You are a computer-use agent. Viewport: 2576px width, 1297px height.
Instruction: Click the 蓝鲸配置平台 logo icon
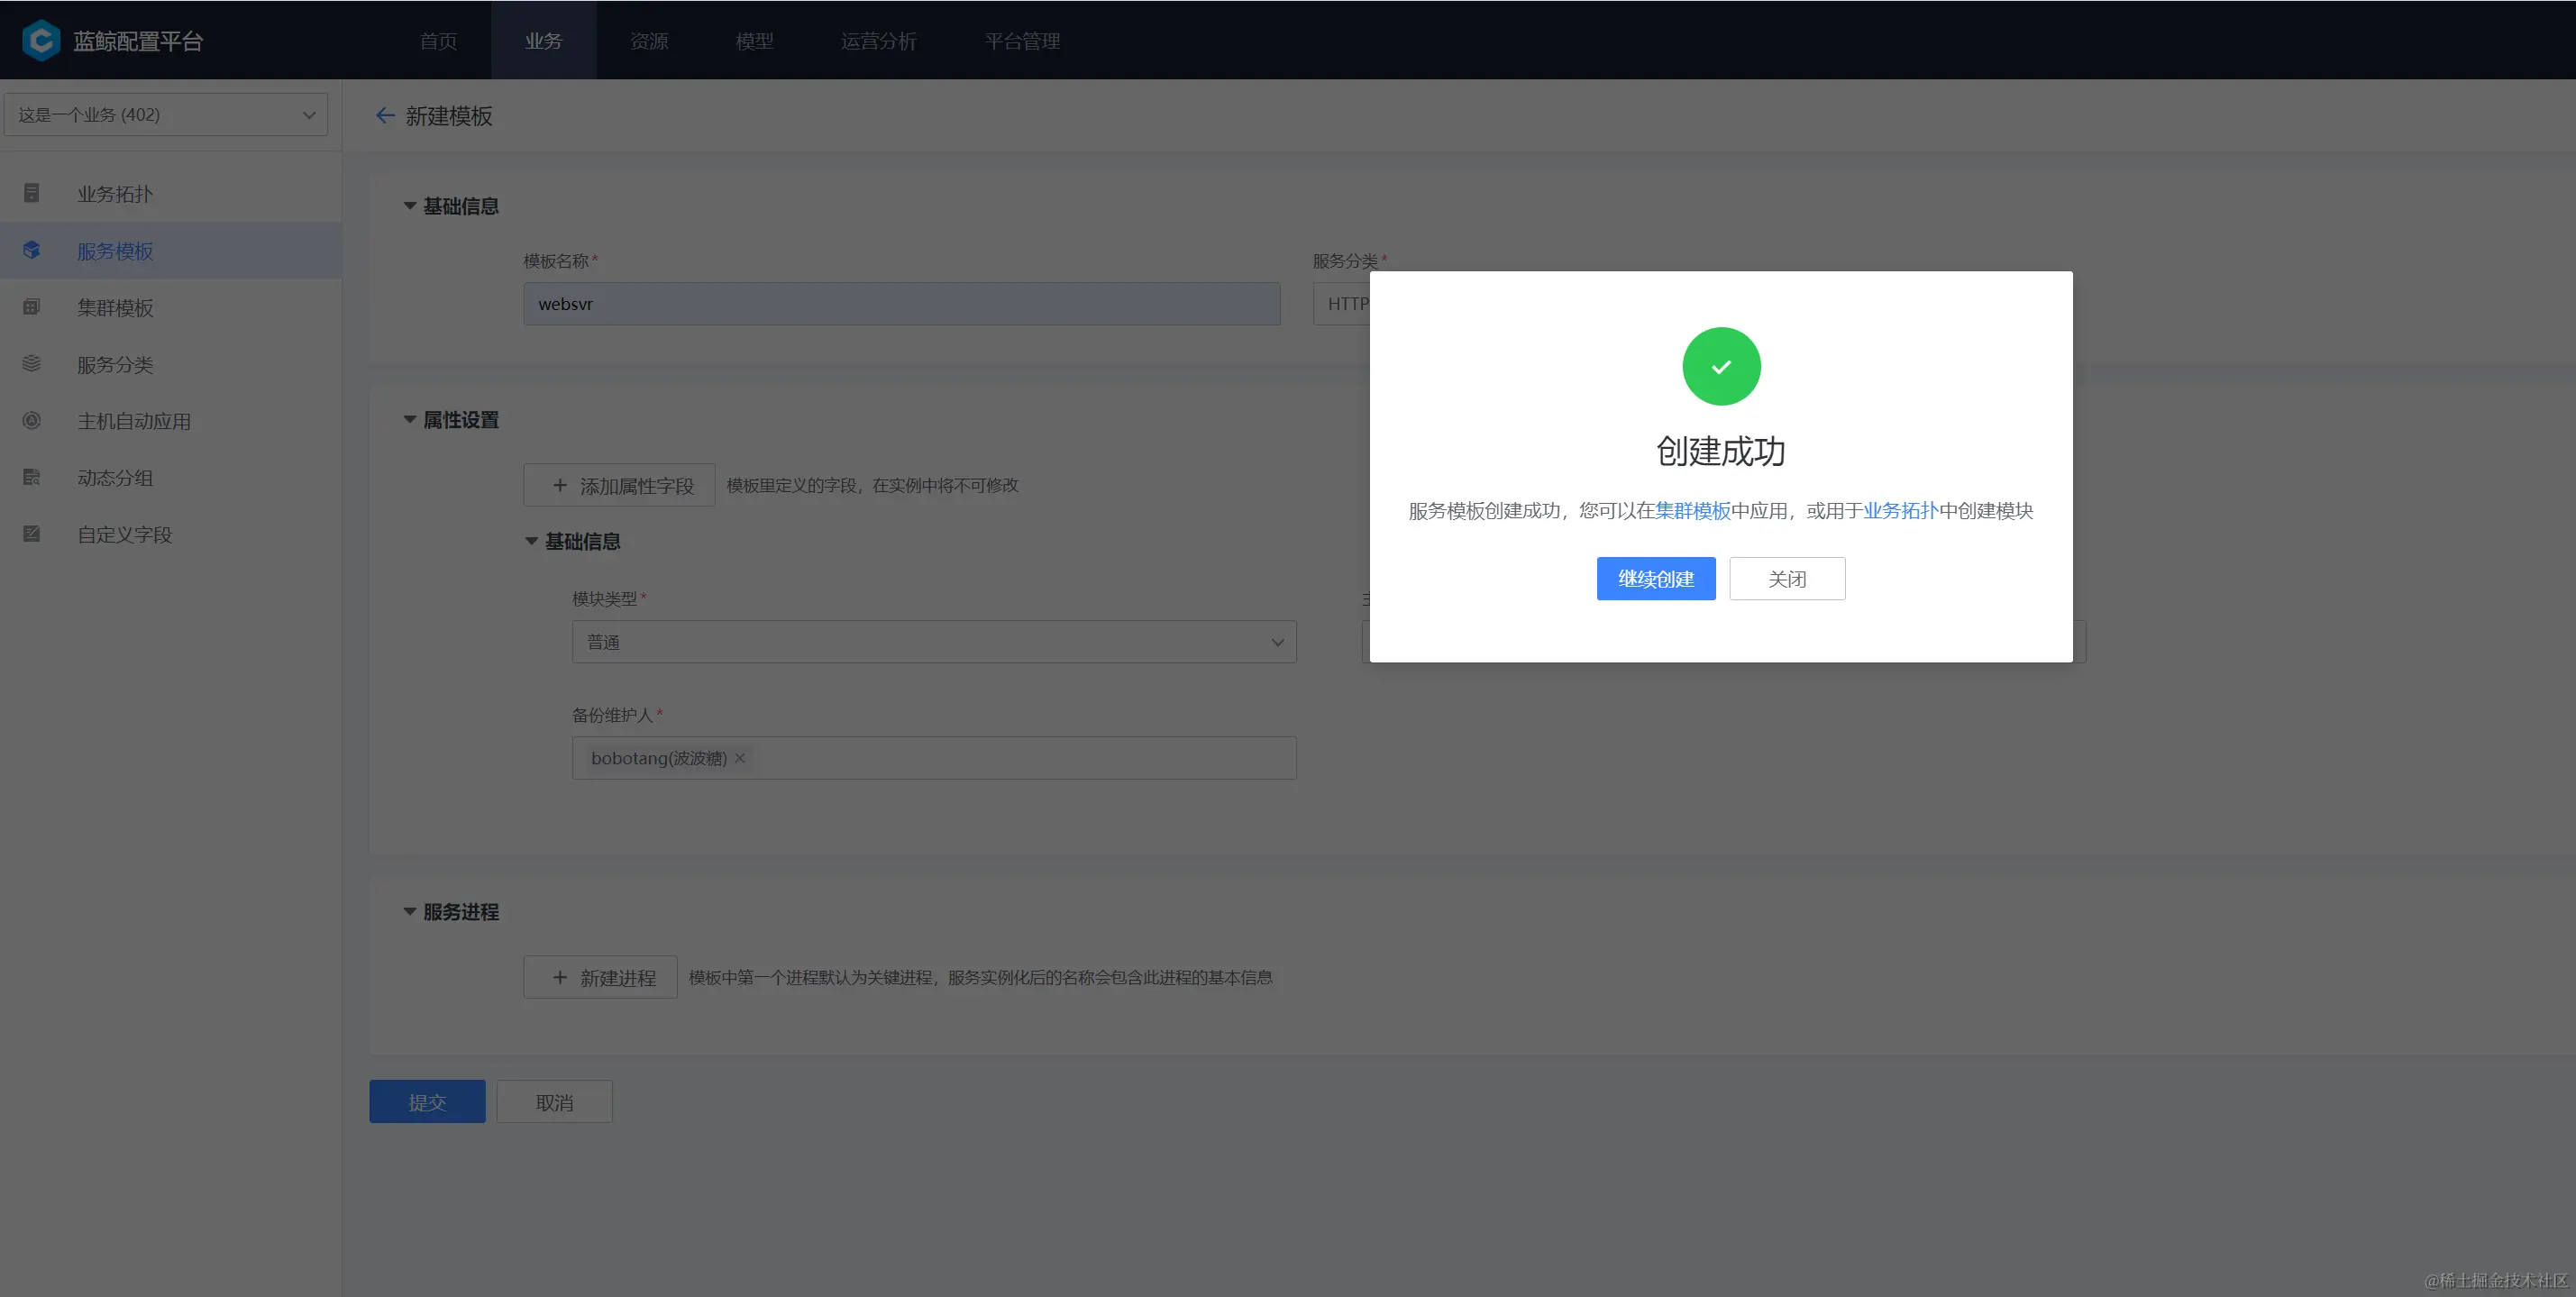pyautogui.click(x=41, y=40)
